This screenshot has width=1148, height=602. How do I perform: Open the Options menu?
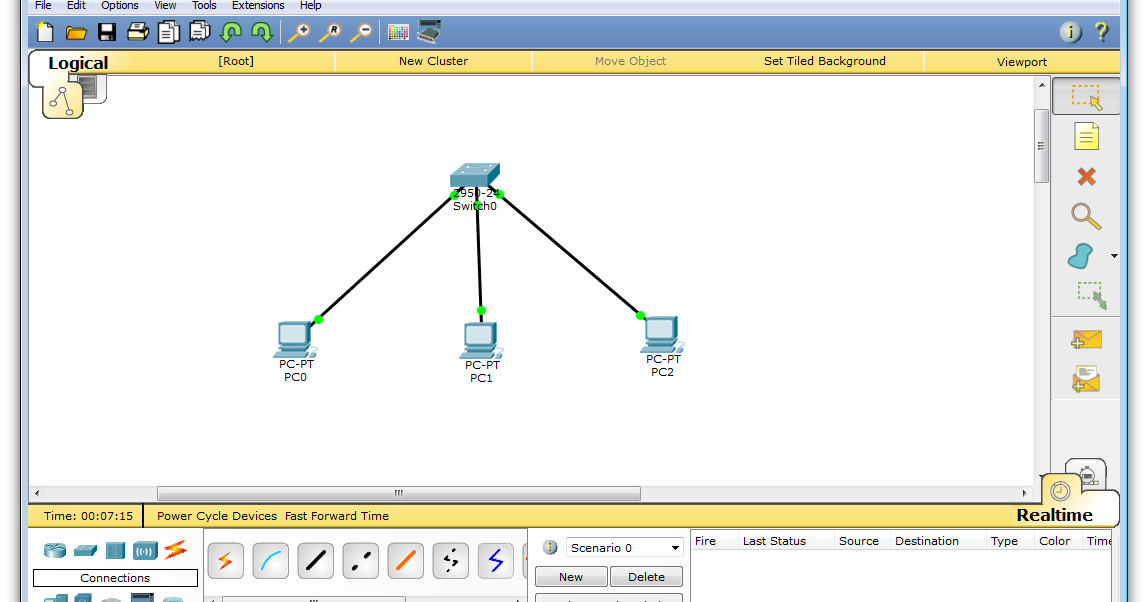[x=119, y=5]
